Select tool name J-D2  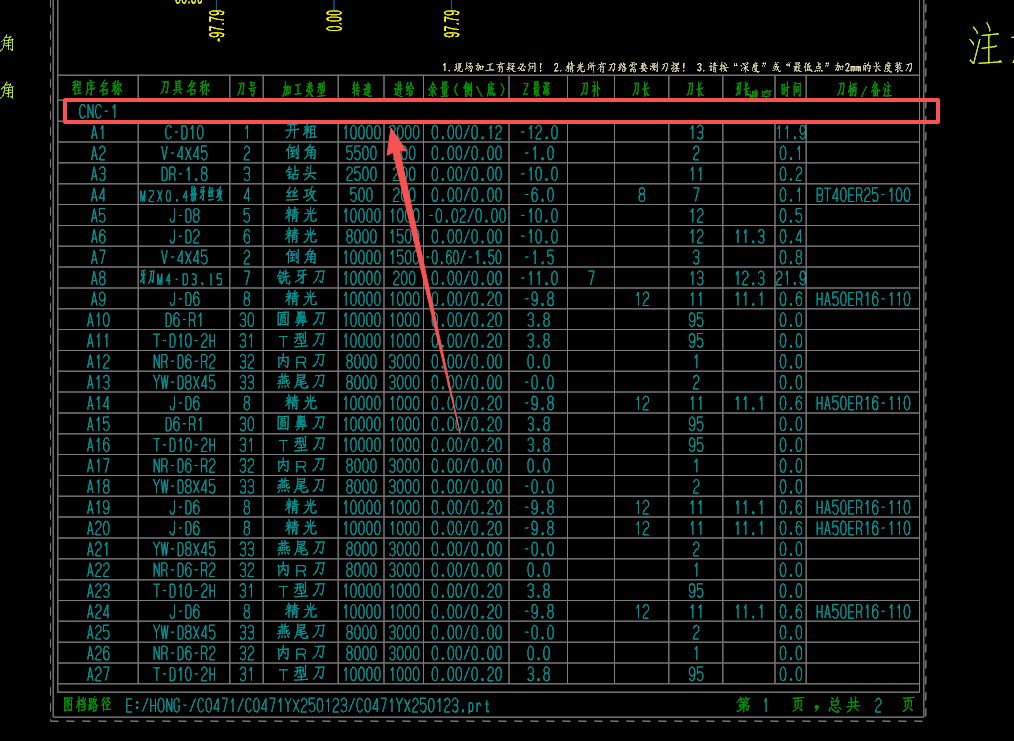coord(184,237)
